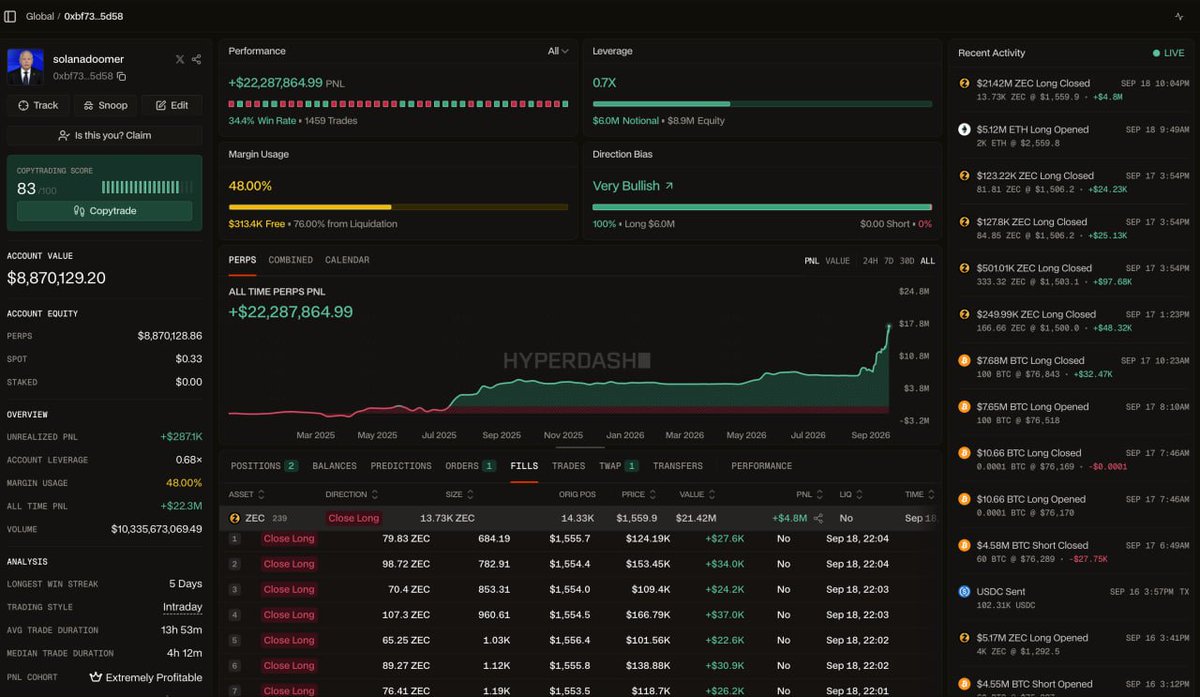The width and height of the screenshot is (1200, 697).
Task: Click the Snoop button
Action: (x=105, y=105)
